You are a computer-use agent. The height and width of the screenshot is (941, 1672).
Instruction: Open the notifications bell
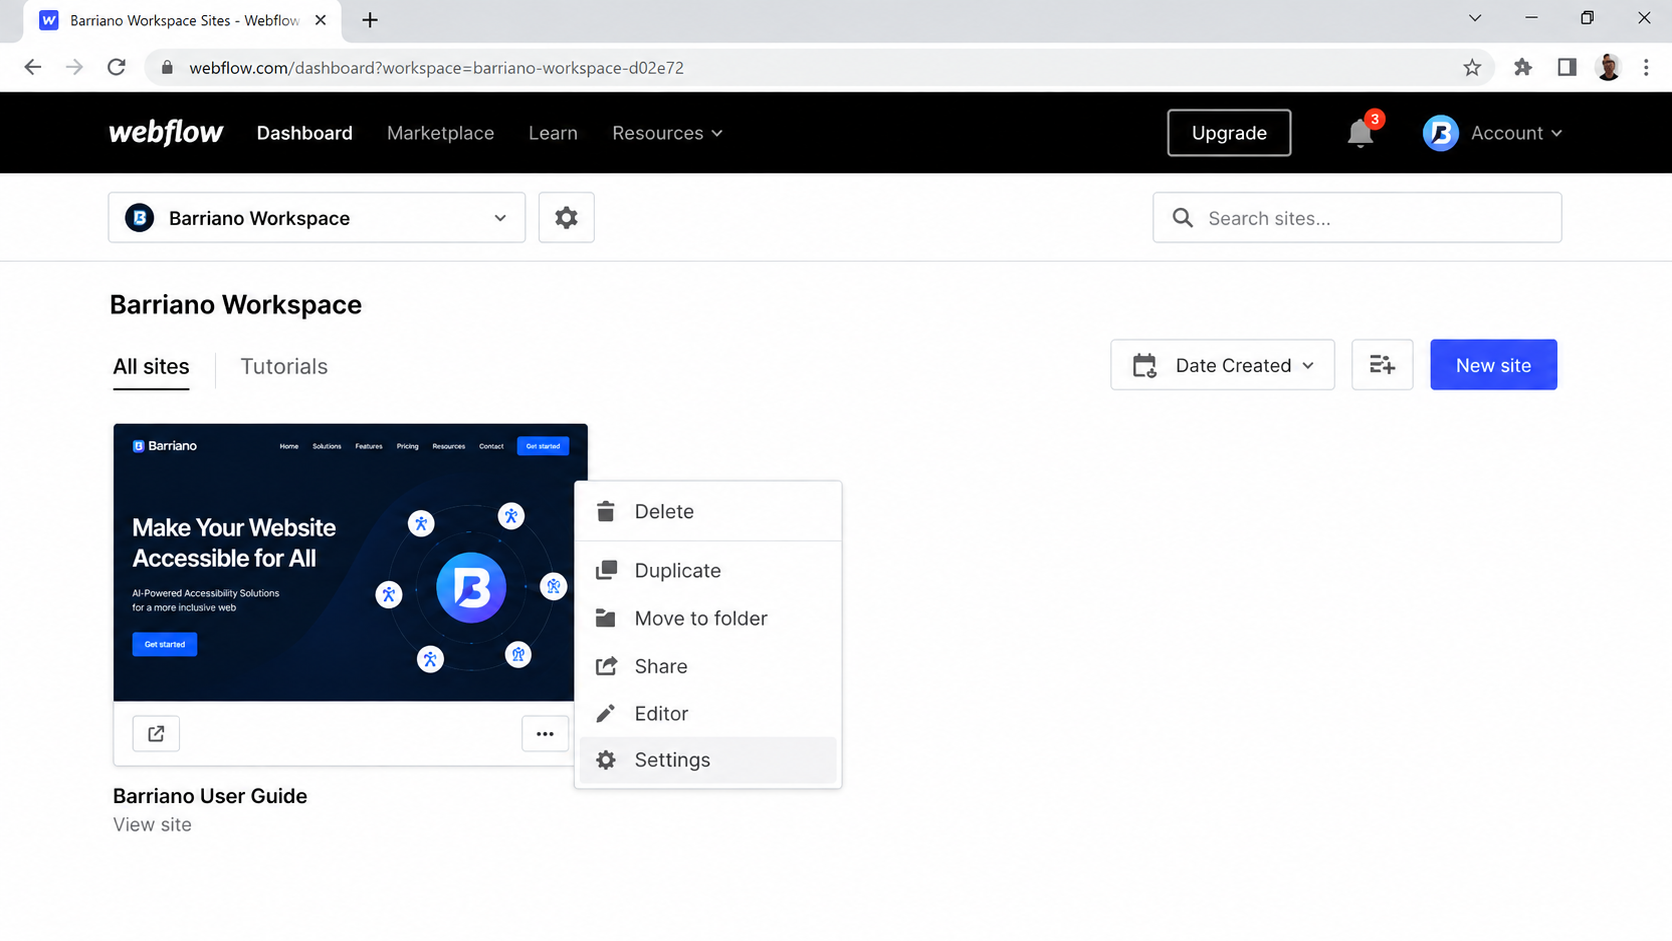click(1360, 133)
